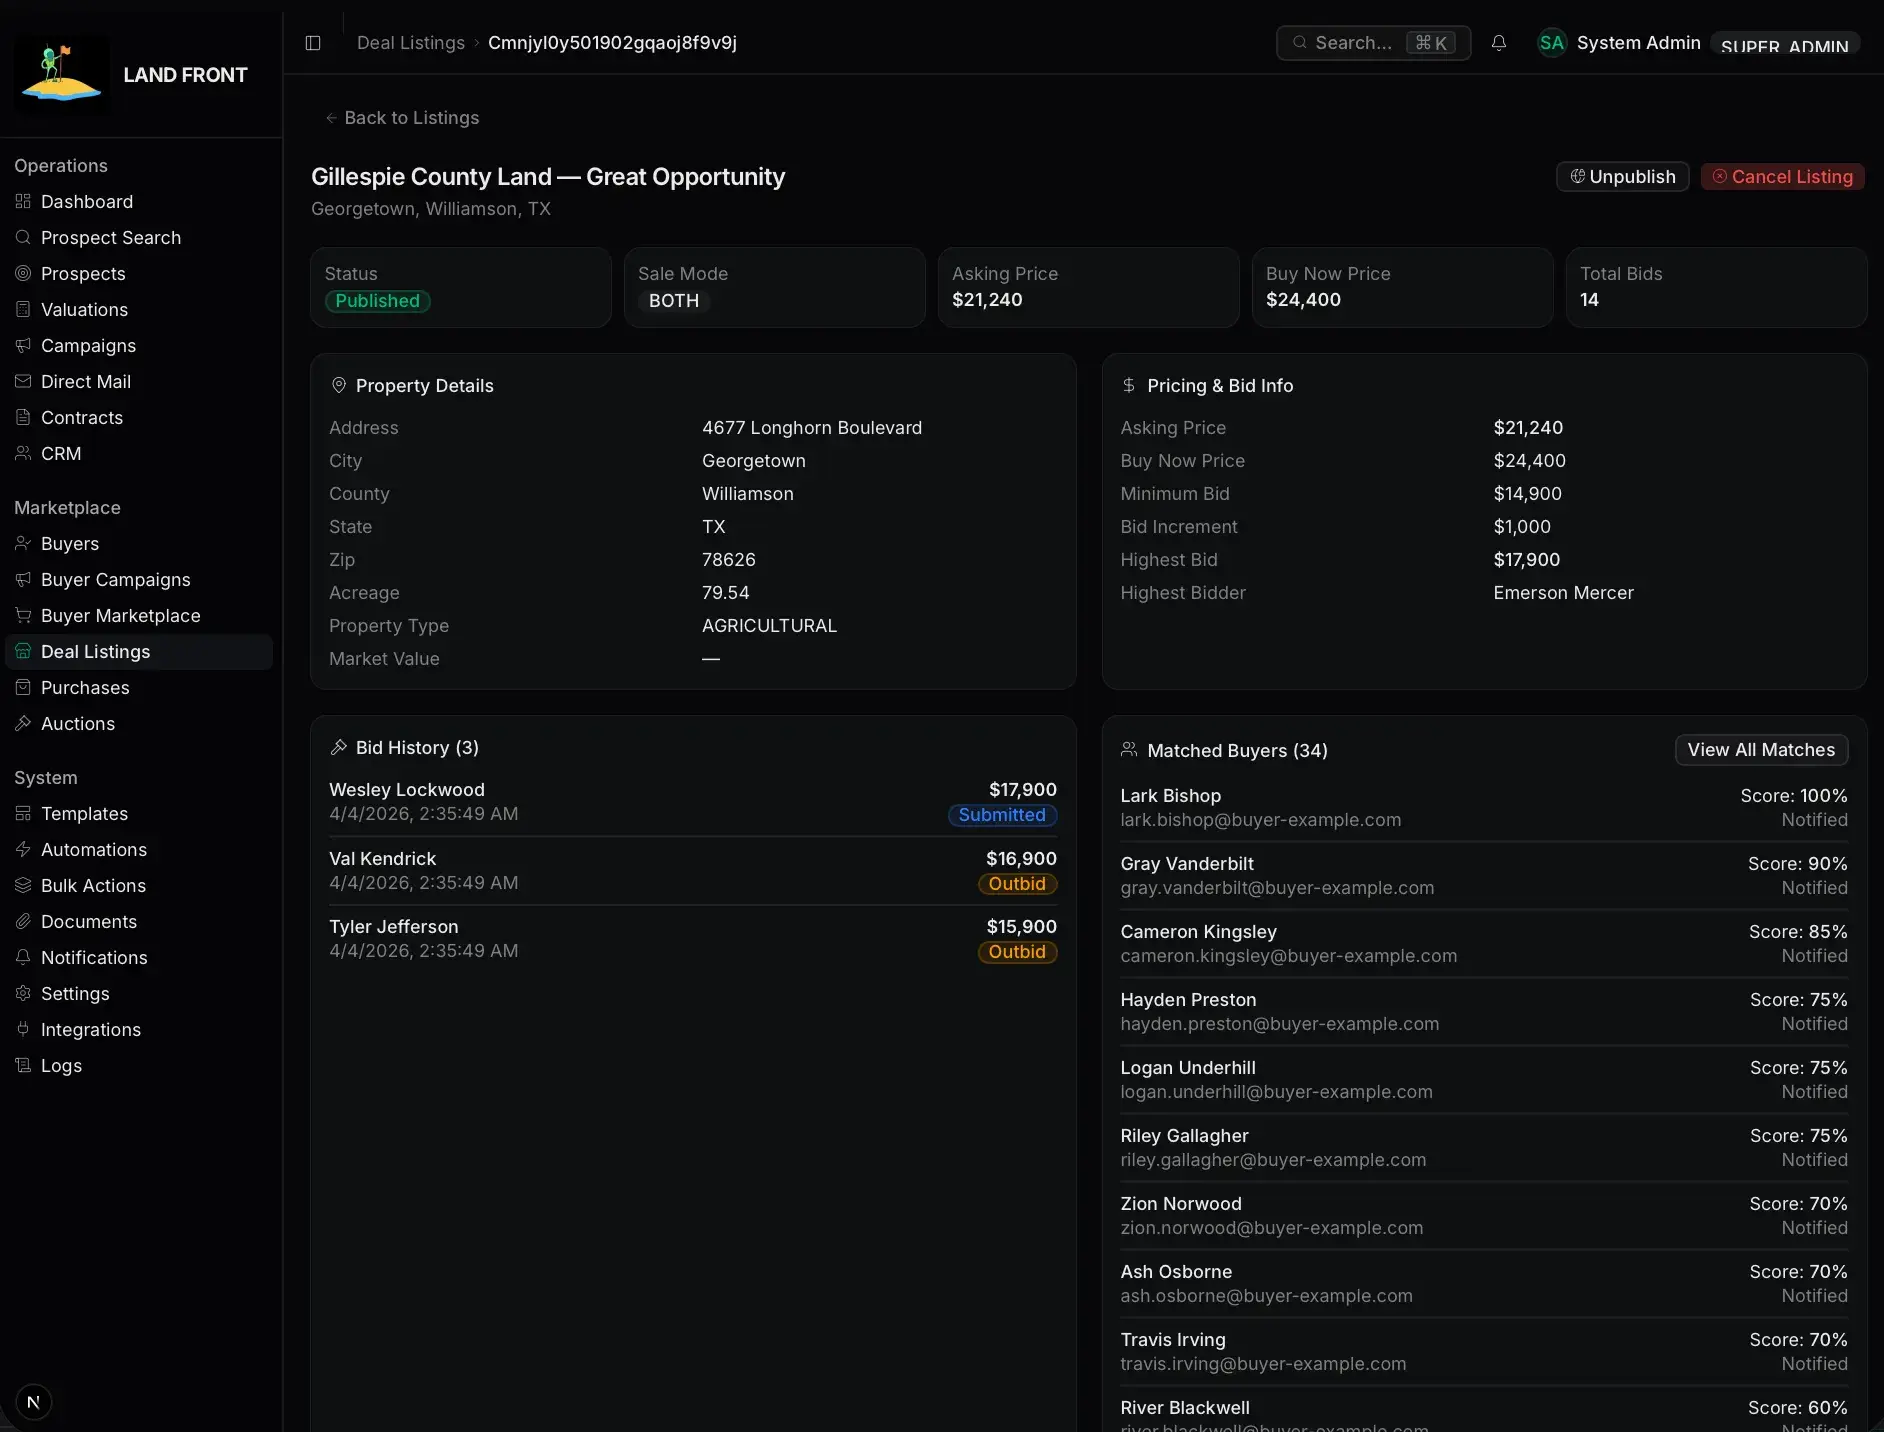Click the Purchases icon in sidebar
The image size is (1884, 1432).
[23, 687]
